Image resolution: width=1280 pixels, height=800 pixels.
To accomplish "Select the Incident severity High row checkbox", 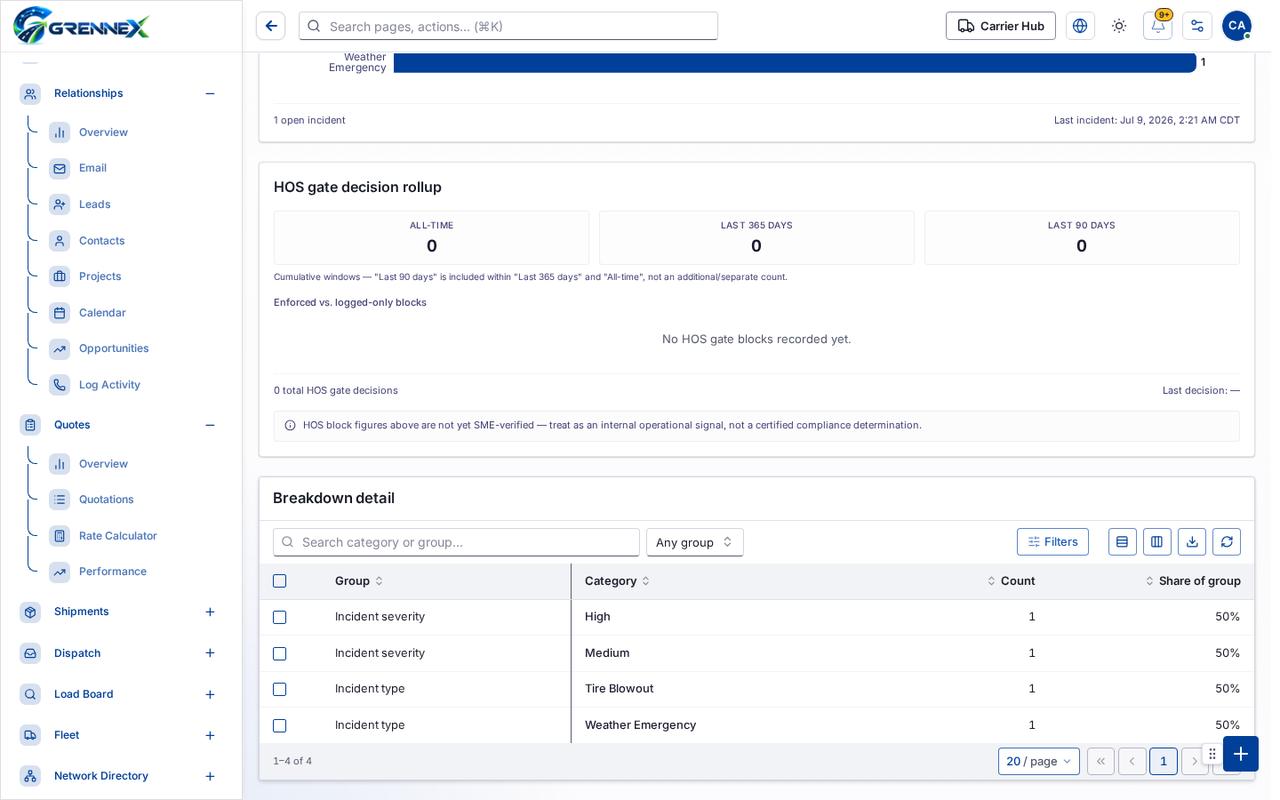I will pyautogui.click(x=280, y=617).
